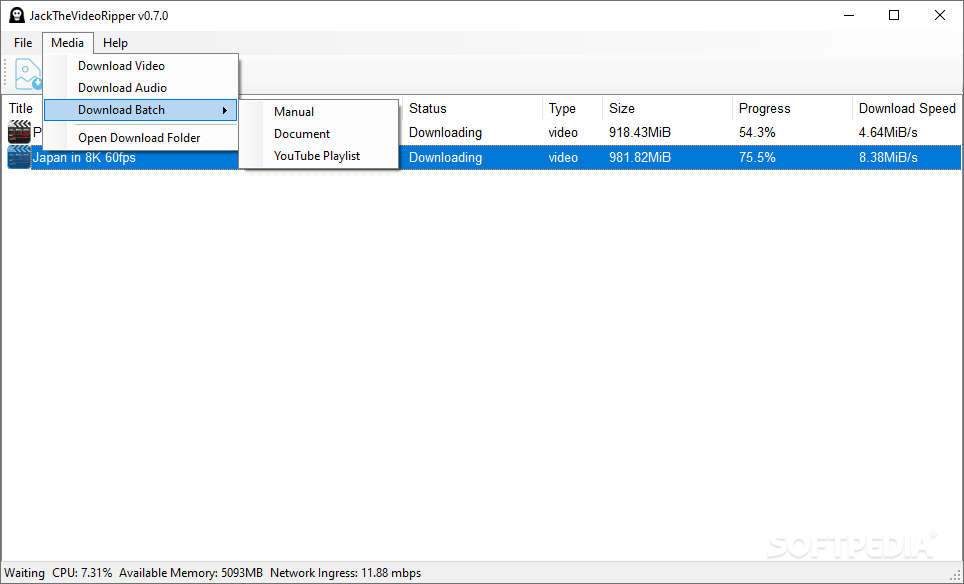This screenshot has width=964, height=584.
Task: Click the 4.64MiB/s speed cell
Action: (x=888, y=132)
